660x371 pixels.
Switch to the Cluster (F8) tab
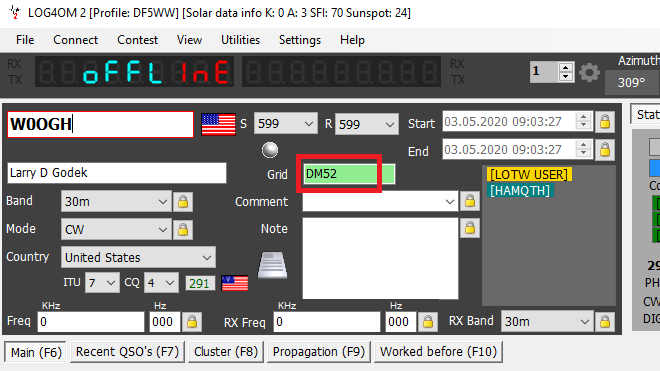point(226,352)
